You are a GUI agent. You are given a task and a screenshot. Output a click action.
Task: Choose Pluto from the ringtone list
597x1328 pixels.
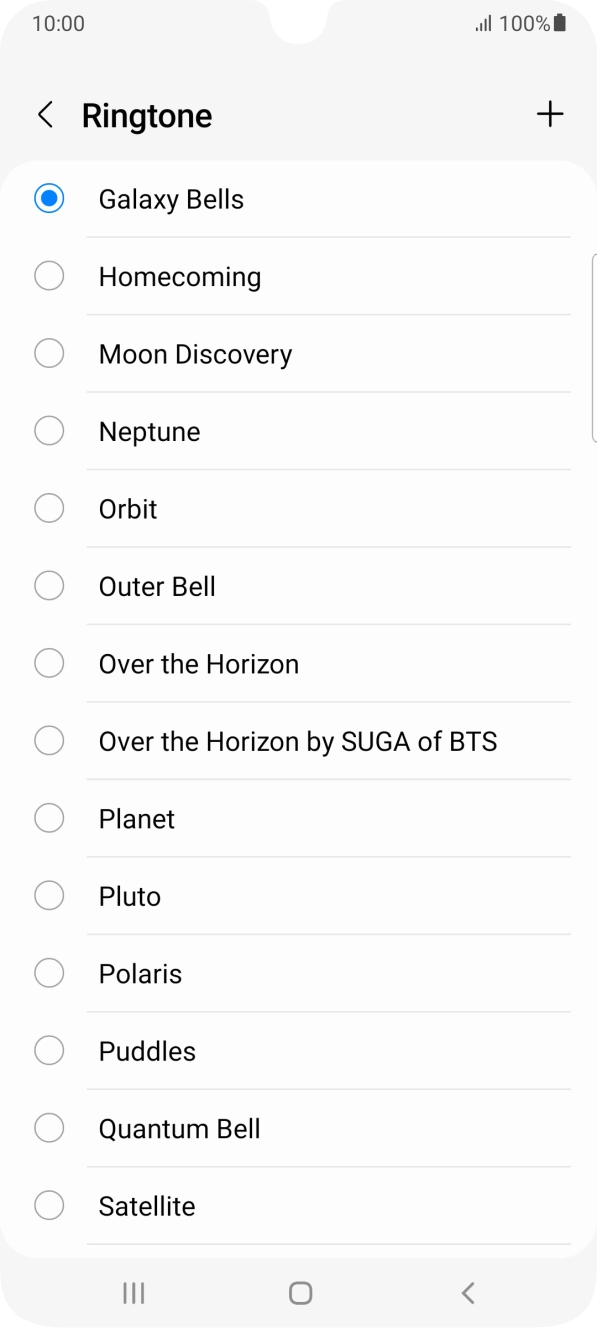point(129,896)
